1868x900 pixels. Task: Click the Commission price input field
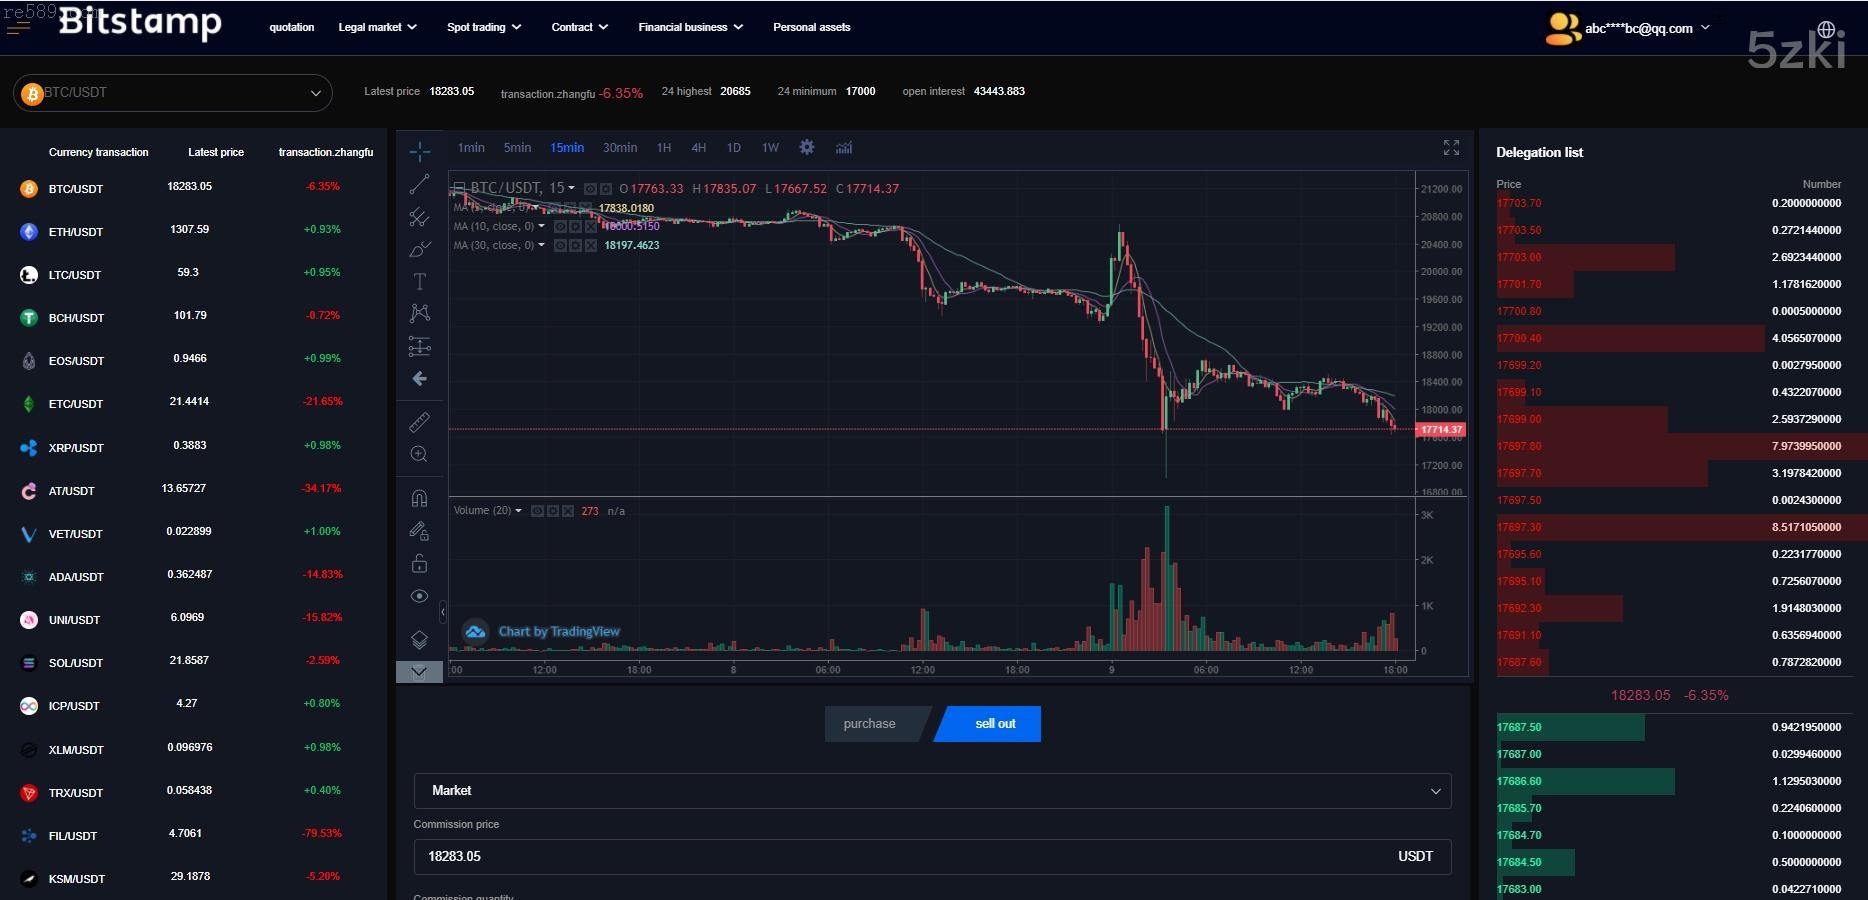pos(900,857)
